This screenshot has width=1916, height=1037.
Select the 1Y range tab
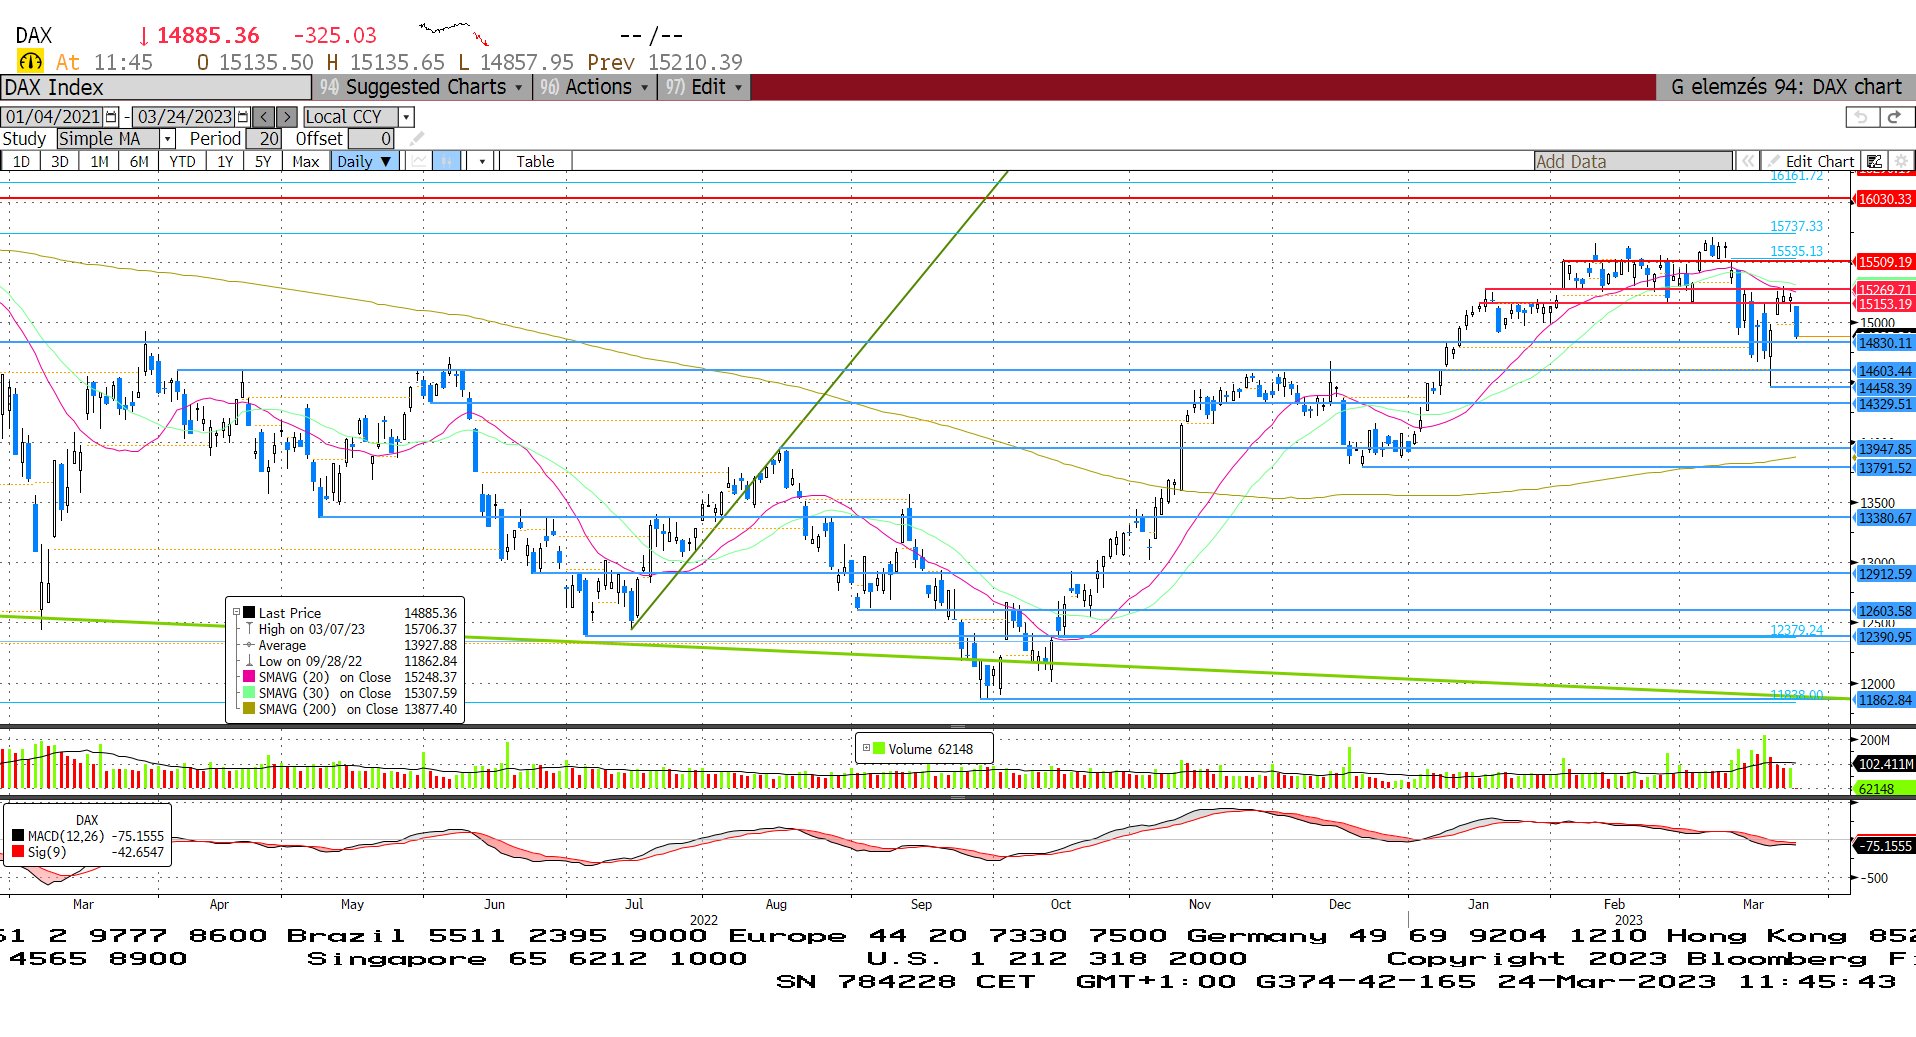(225, 161)
